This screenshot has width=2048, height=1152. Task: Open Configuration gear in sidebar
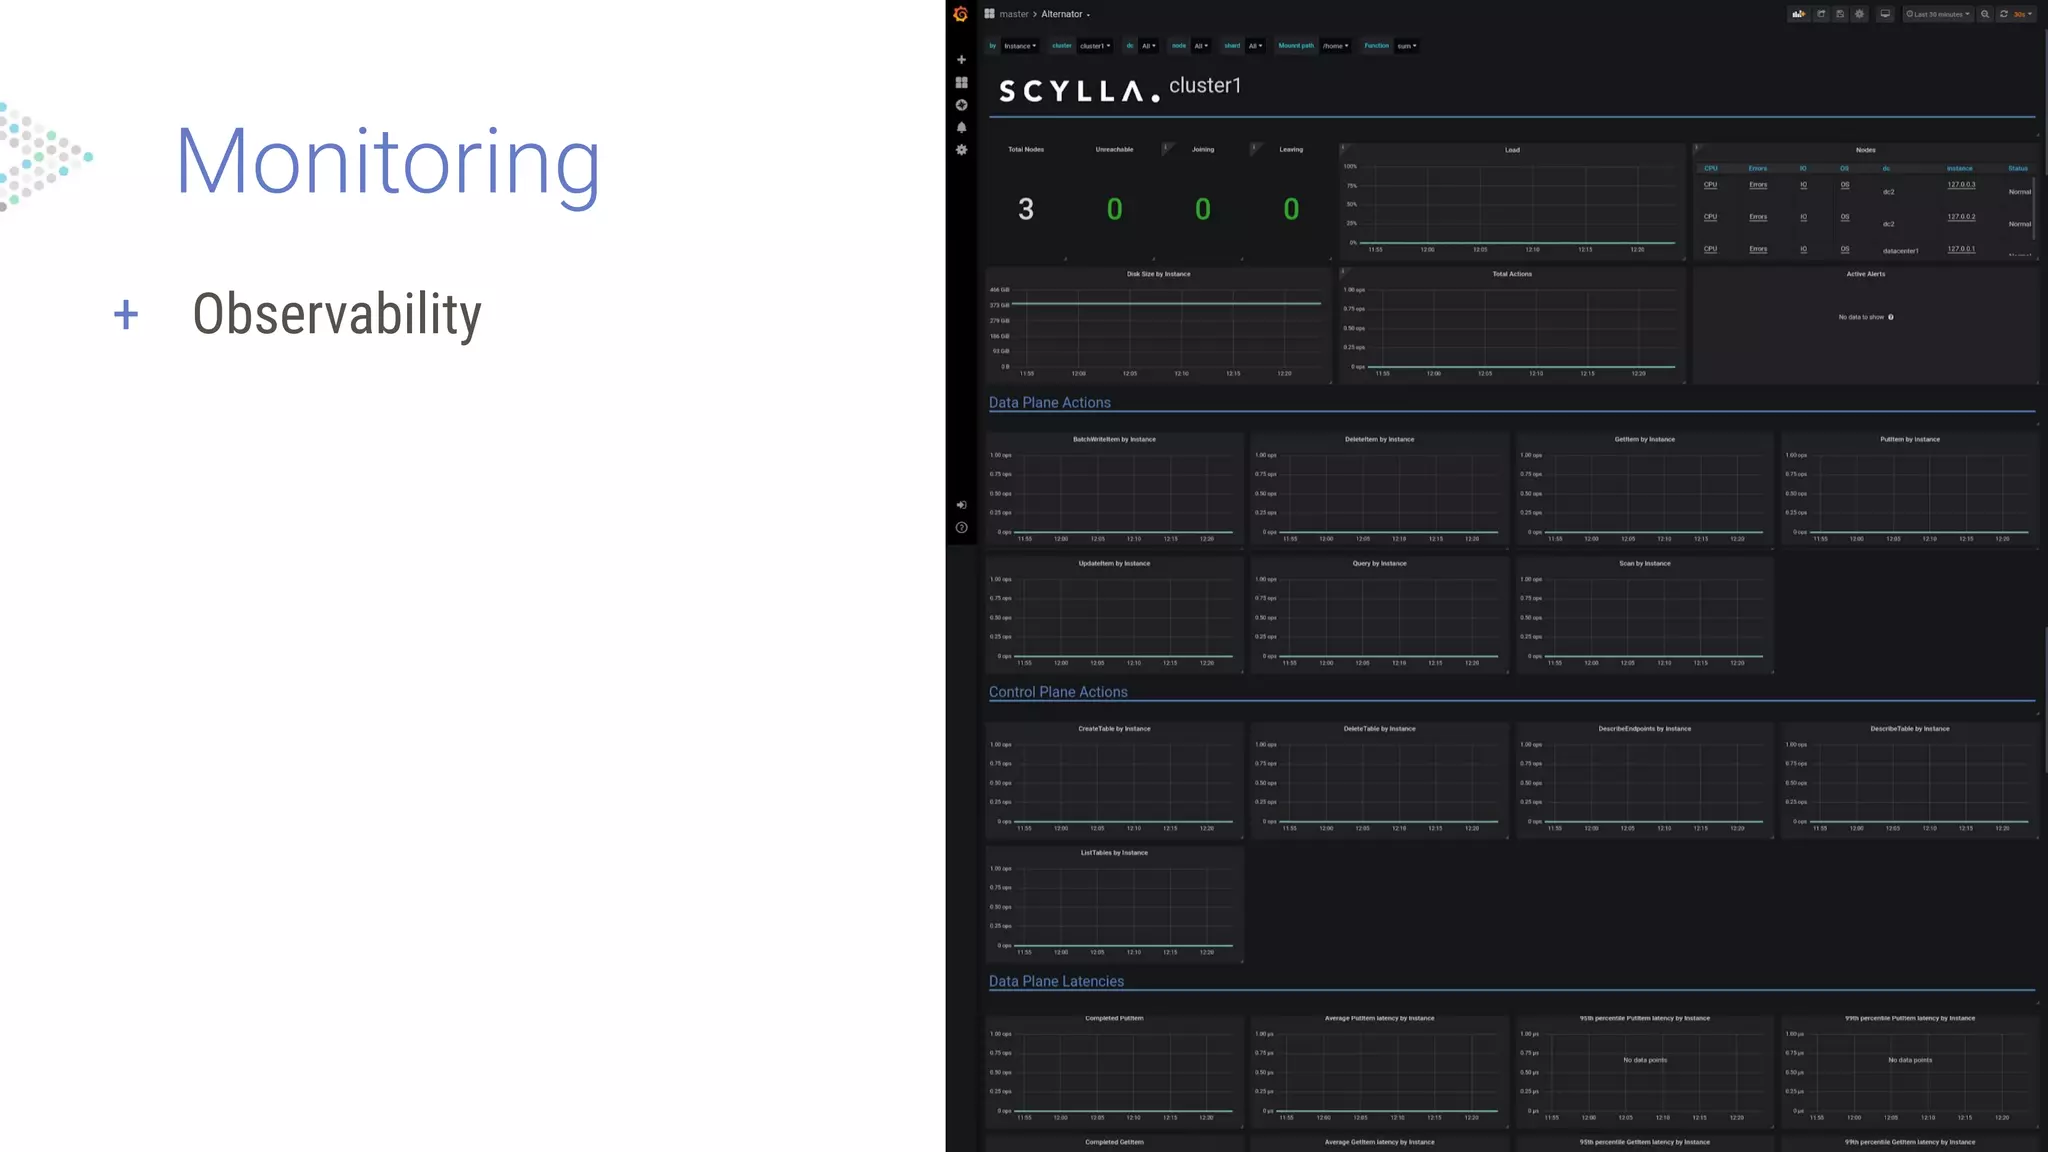click(961, 150)
